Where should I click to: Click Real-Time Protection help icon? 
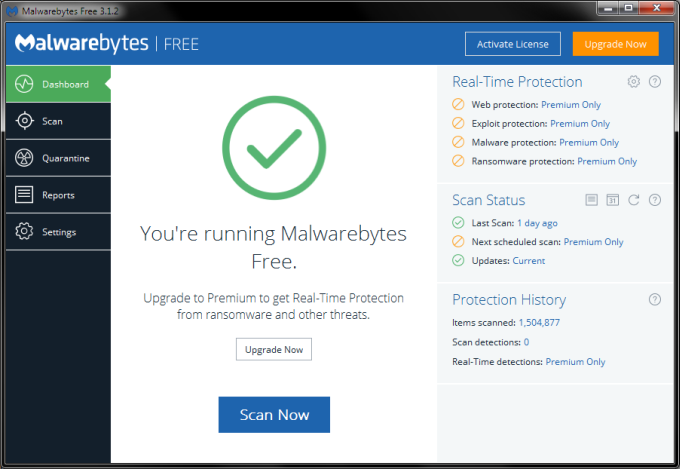point(655,82)
